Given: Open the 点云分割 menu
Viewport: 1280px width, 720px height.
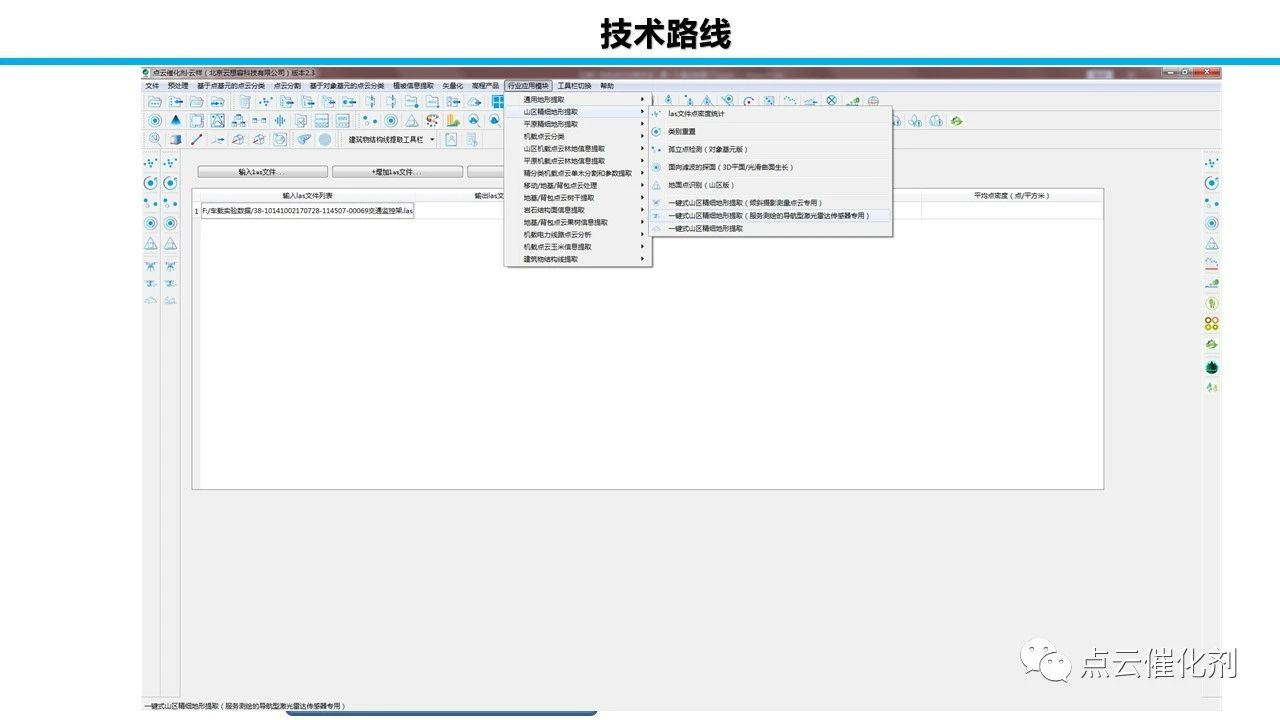Looking at the screenshot, I should 287,86.
